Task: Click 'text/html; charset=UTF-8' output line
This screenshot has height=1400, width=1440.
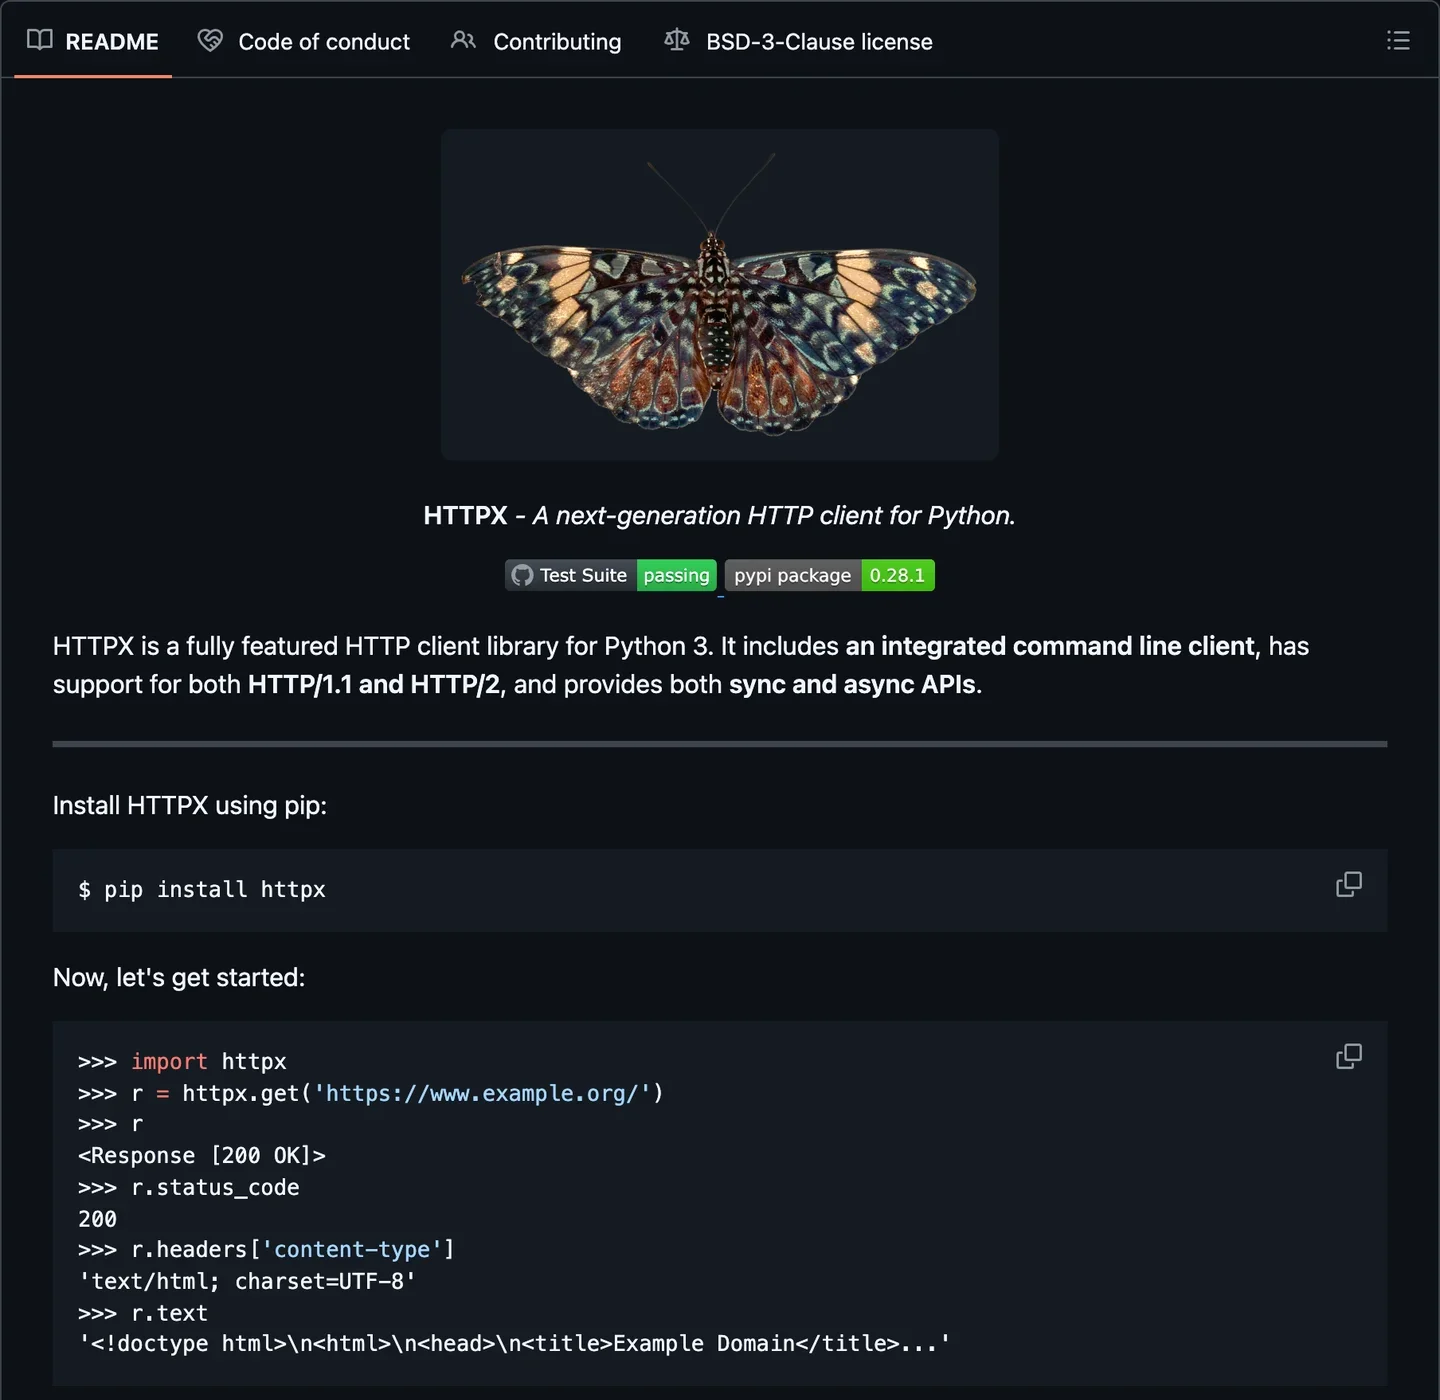Action: tap(247, 1281)
